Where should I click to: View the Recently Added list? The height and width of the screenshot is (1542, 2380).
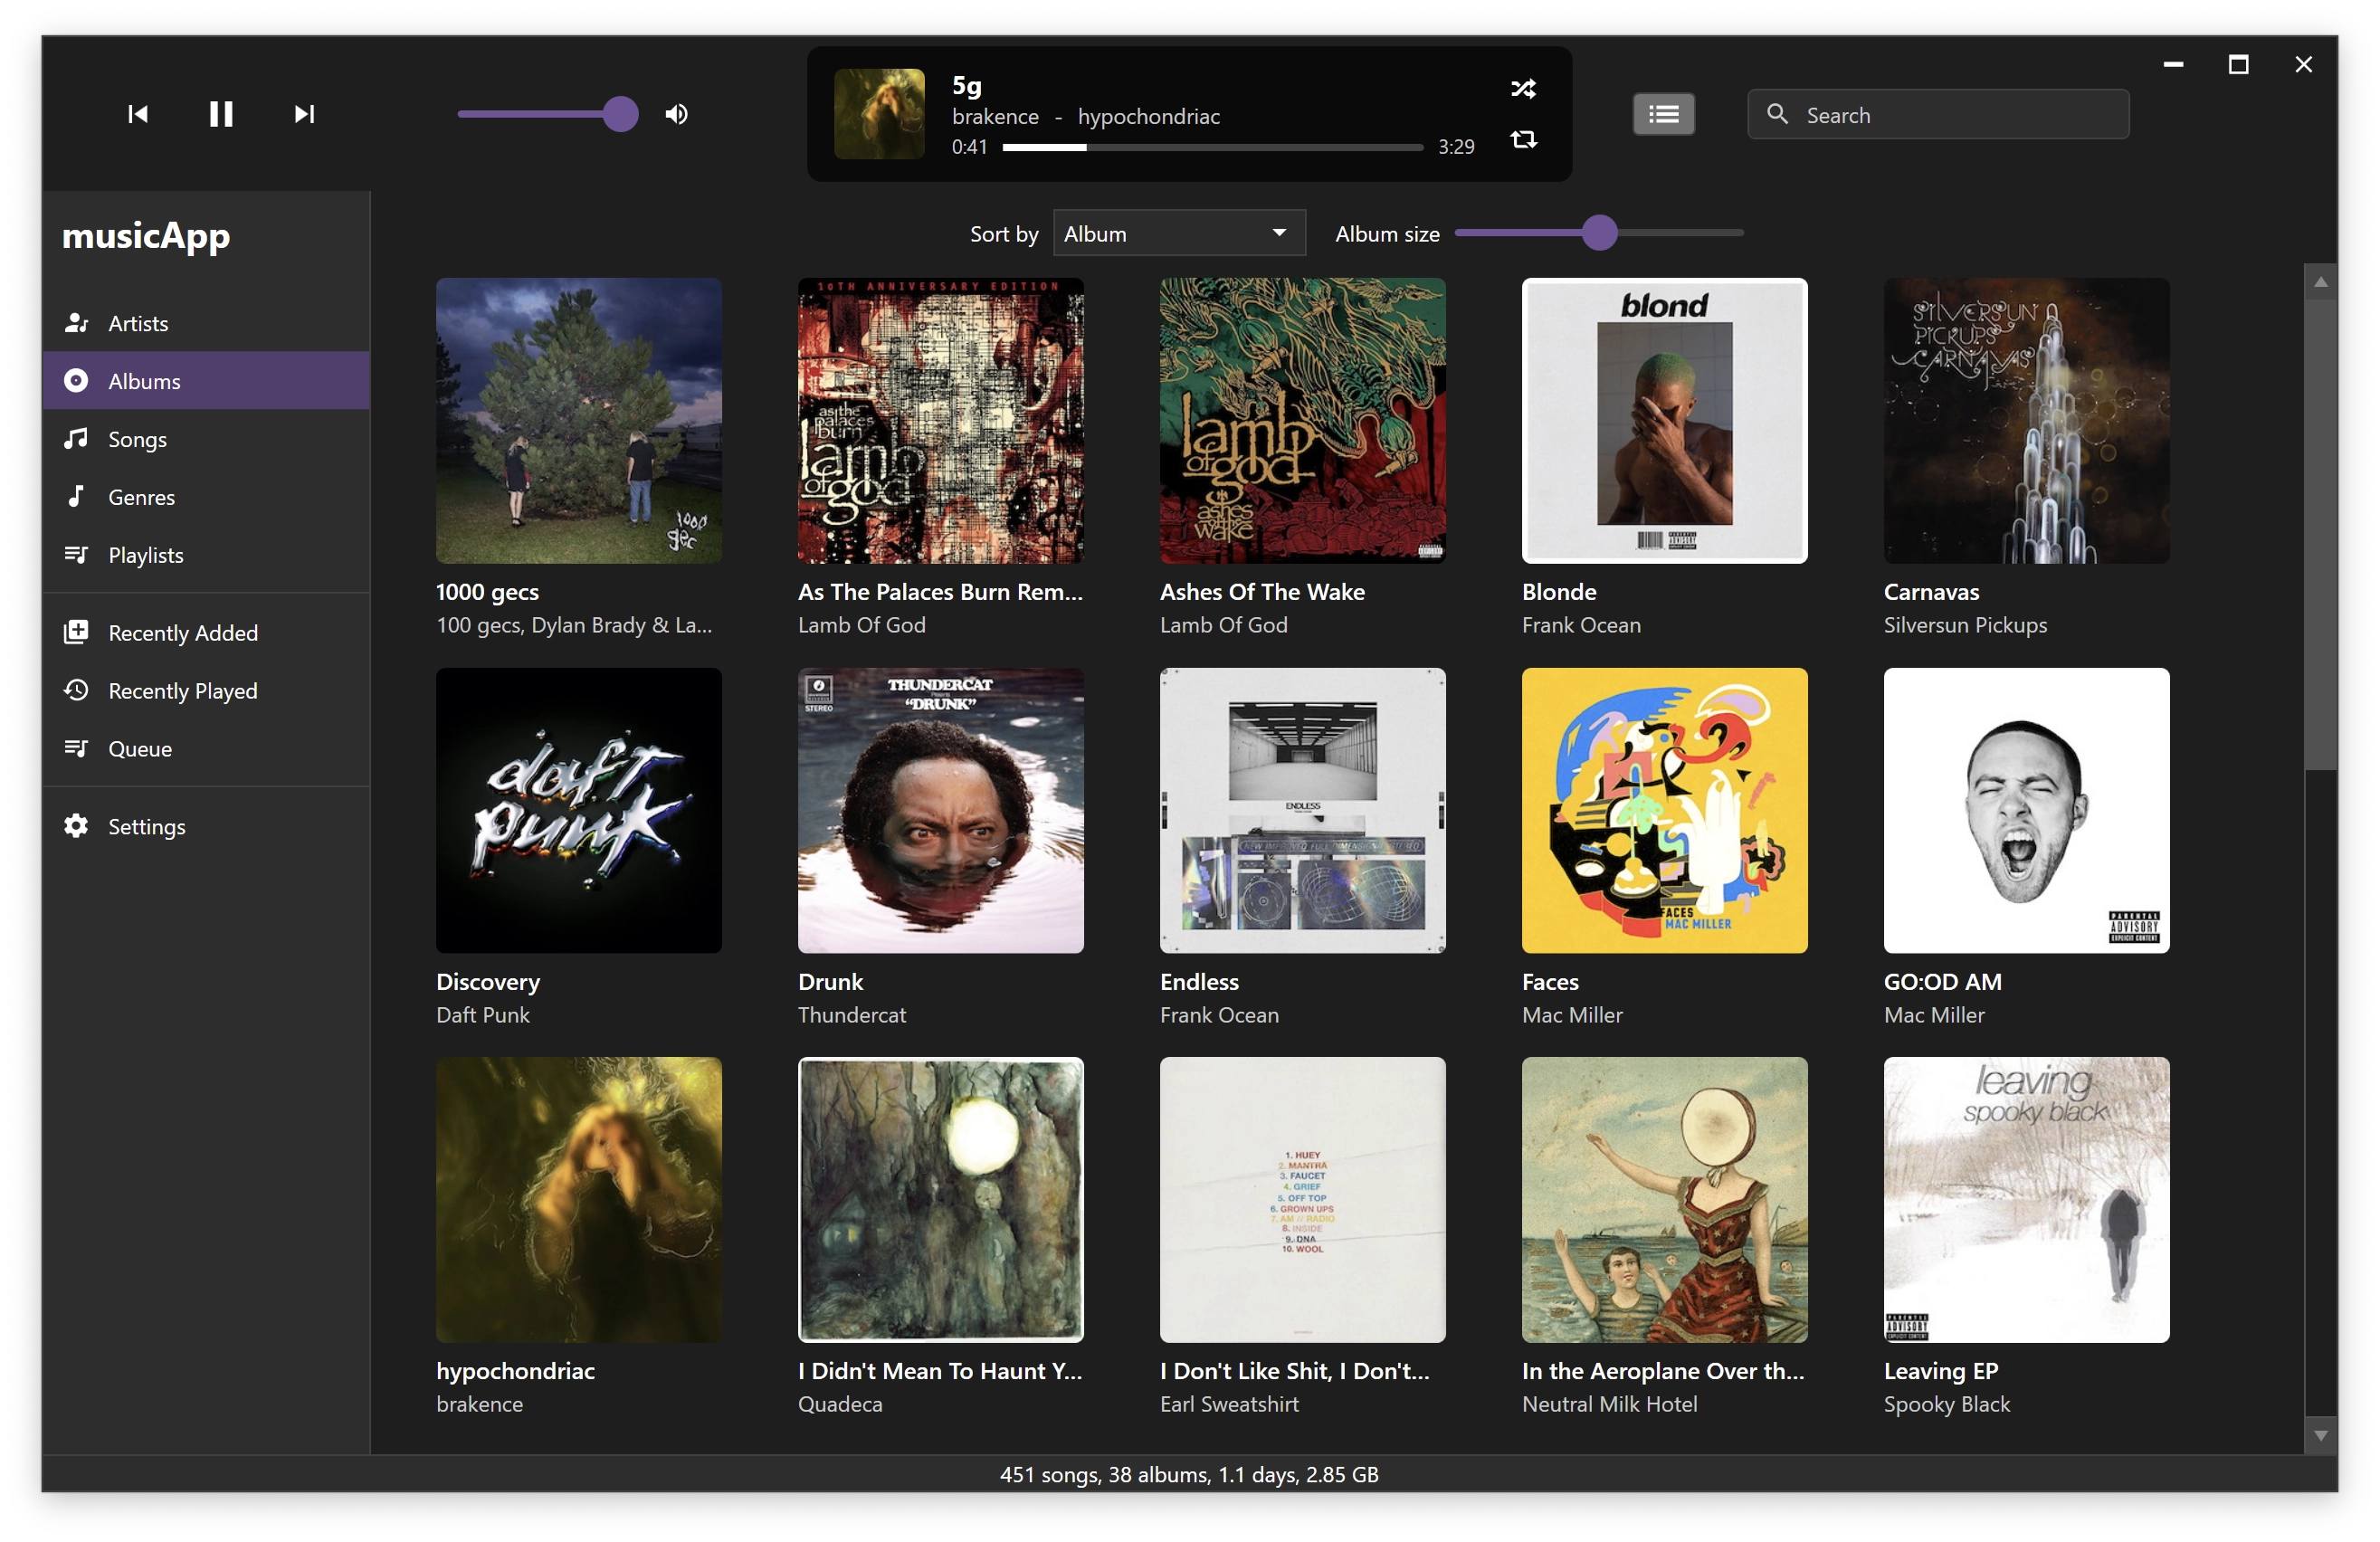coord(206,633)
